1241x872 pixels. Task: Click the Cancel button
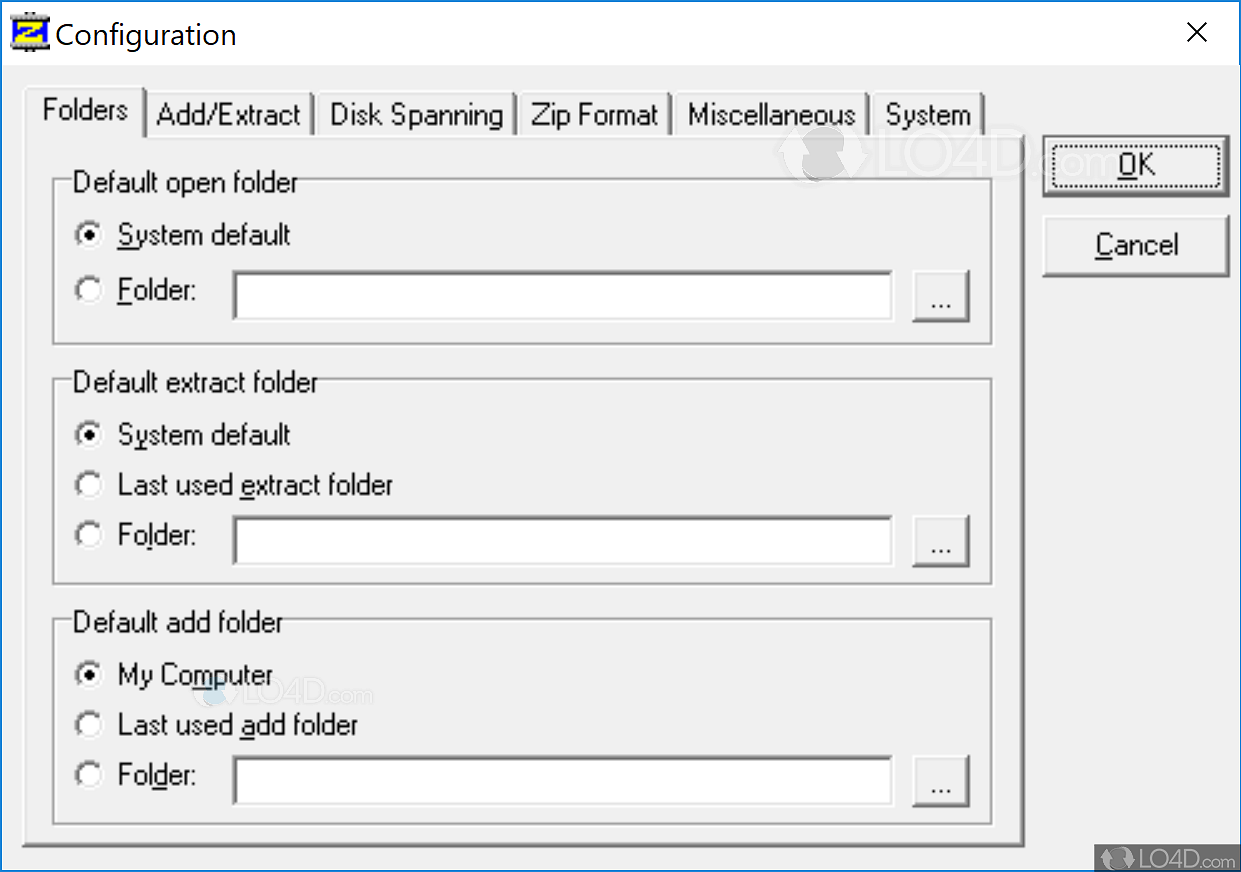(x=1136, y=245)
